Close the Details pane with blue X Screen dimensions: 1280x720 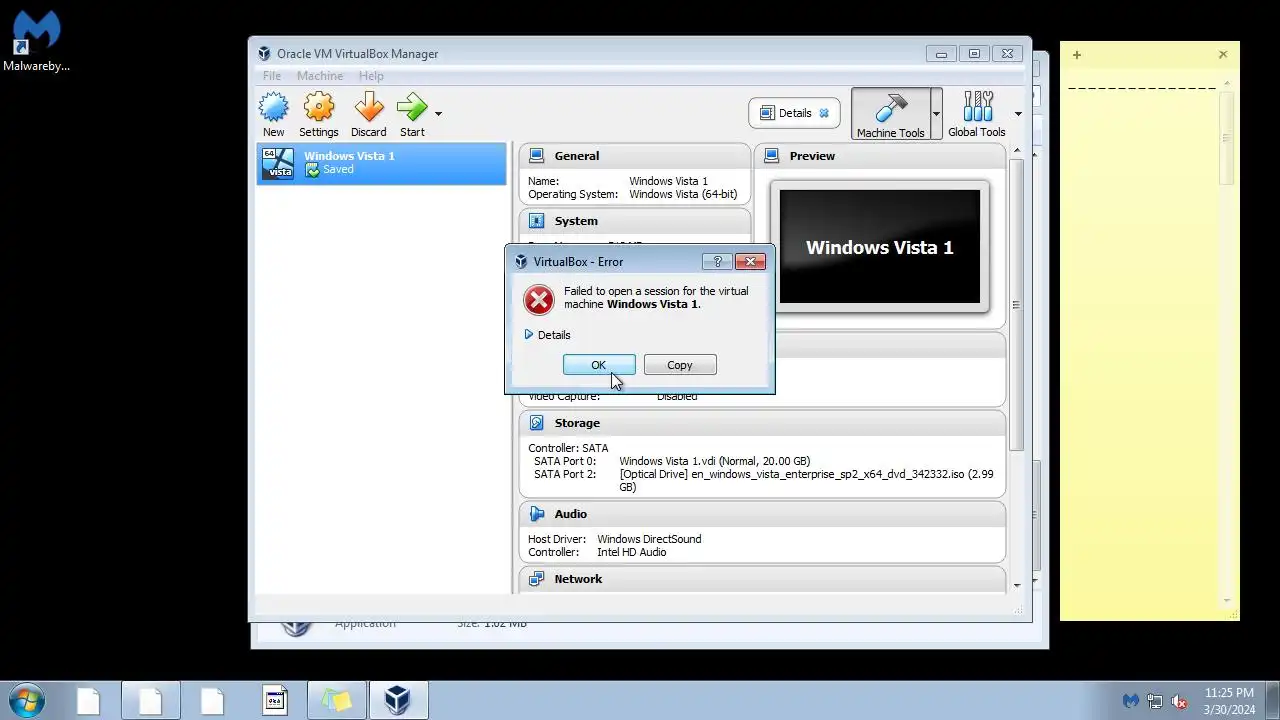(824, 113)
